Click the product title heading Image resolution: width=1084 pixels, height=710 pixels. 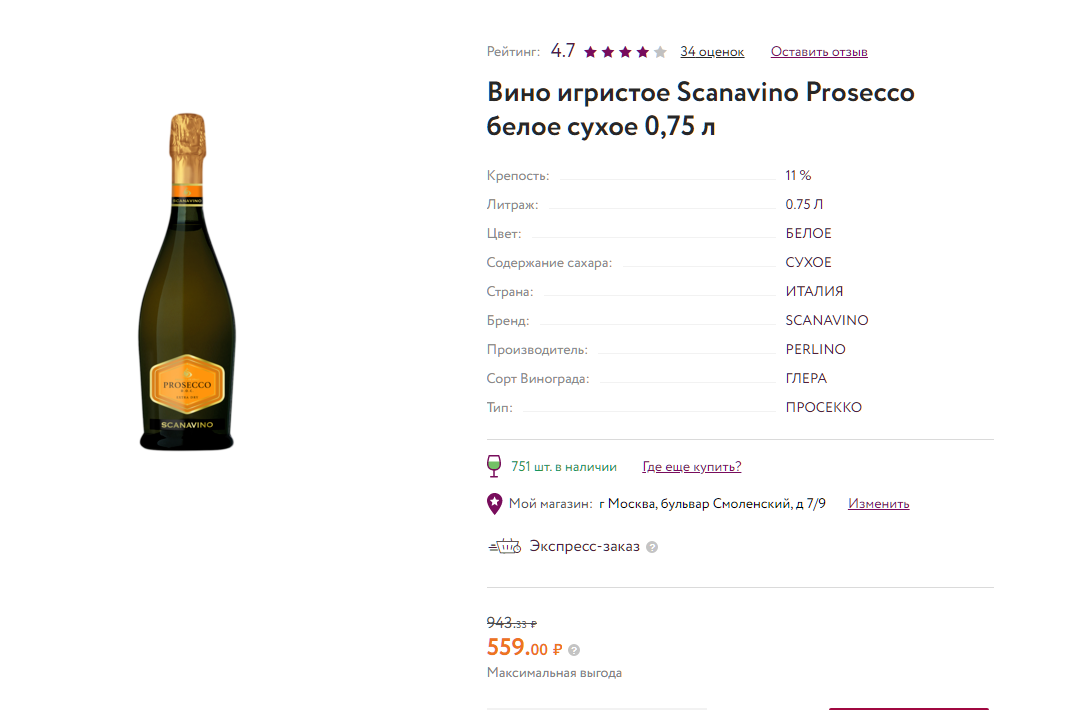click(x=700, y=110)
